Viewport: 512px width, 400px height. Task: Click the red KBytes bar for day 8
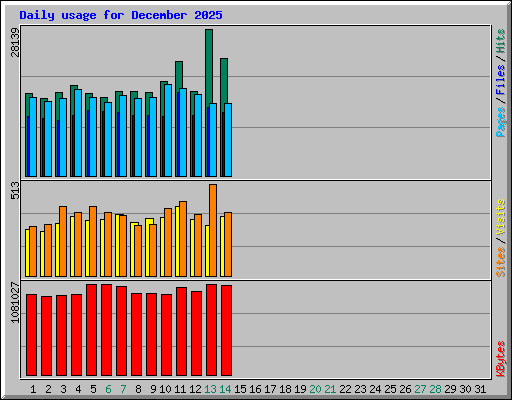[137, 334]
